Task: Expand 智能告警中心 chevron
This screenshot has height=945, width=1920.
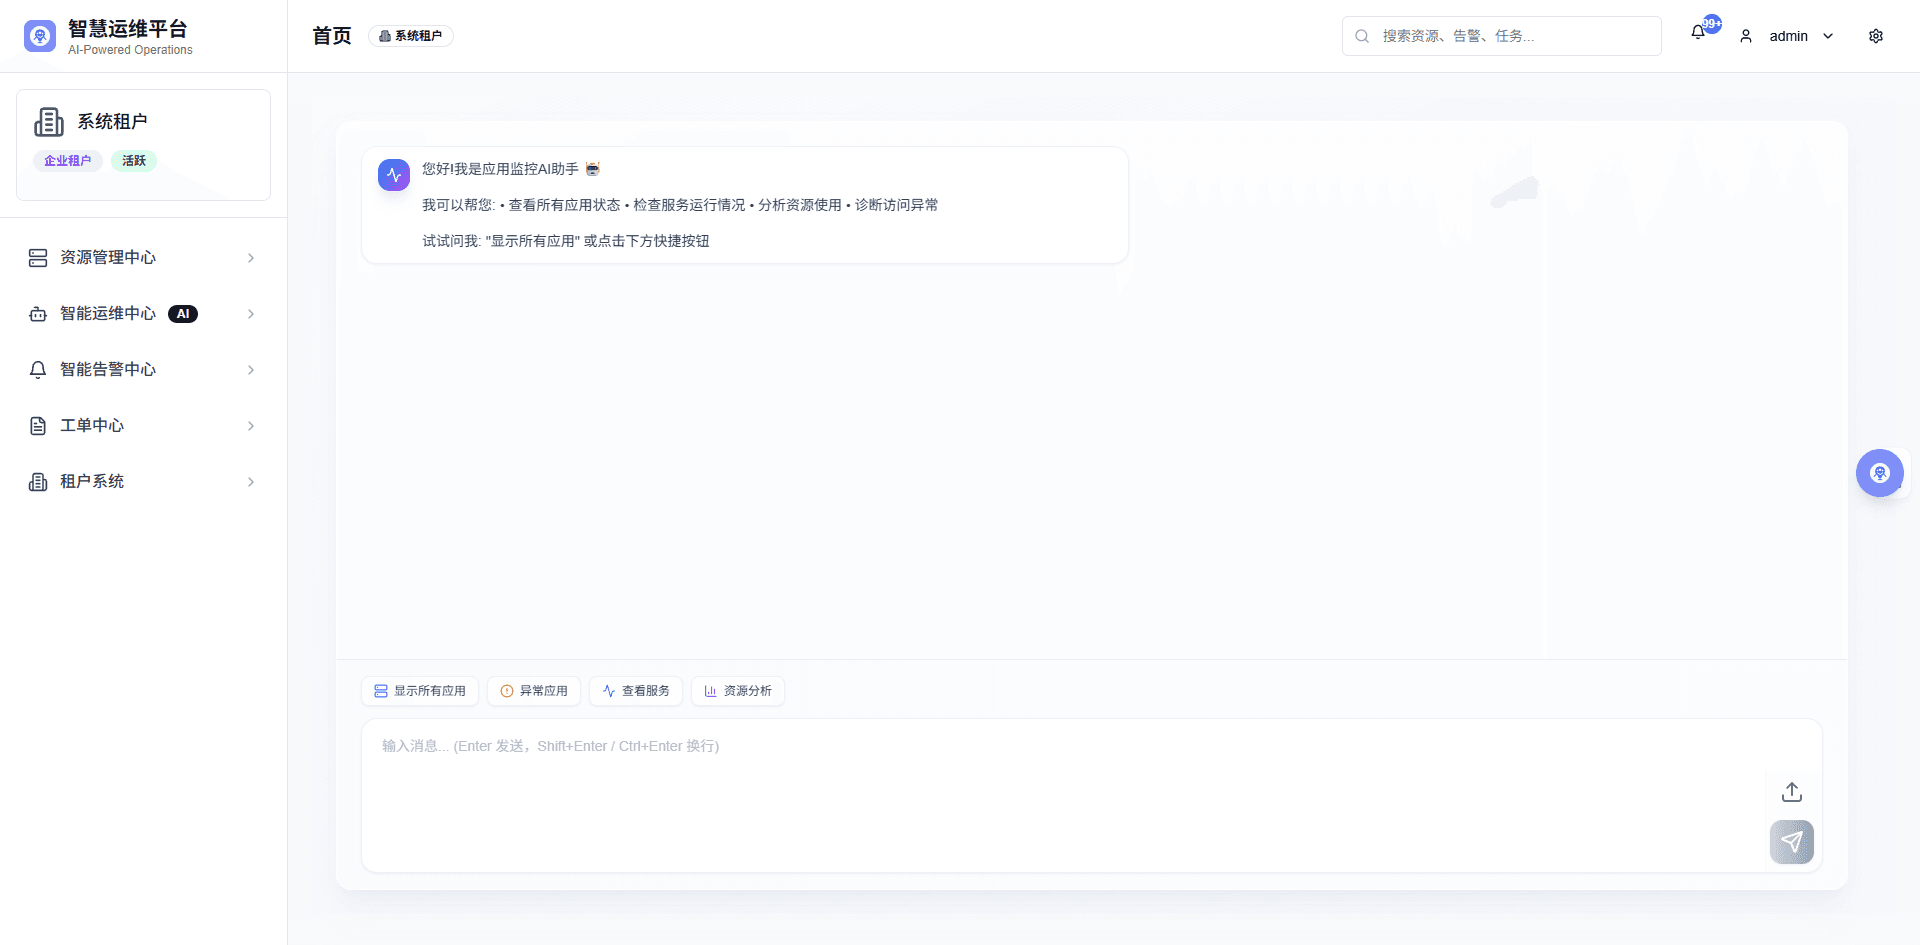Action: click(x=251, y=370)
